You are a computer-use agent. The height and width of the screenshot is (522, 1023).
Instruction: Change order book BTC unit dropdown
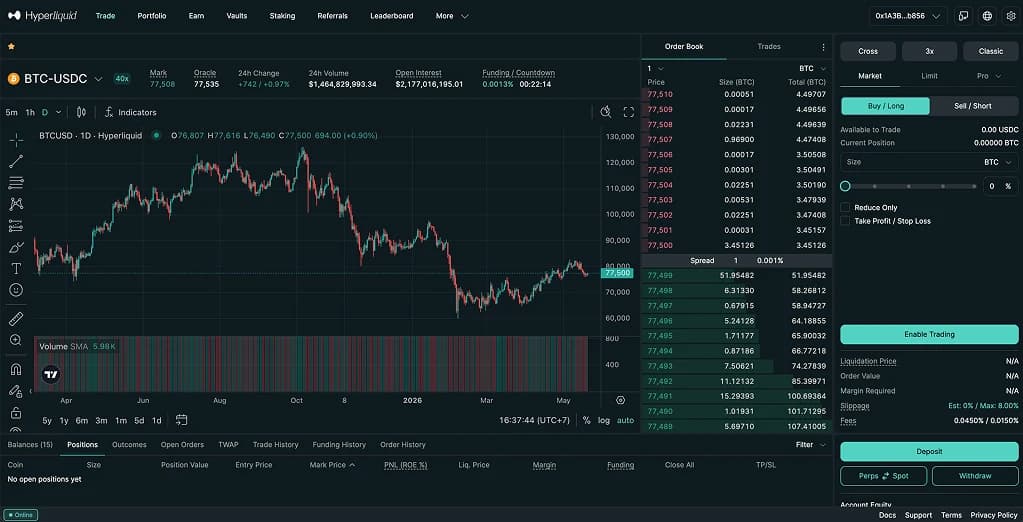pos(812,69)
